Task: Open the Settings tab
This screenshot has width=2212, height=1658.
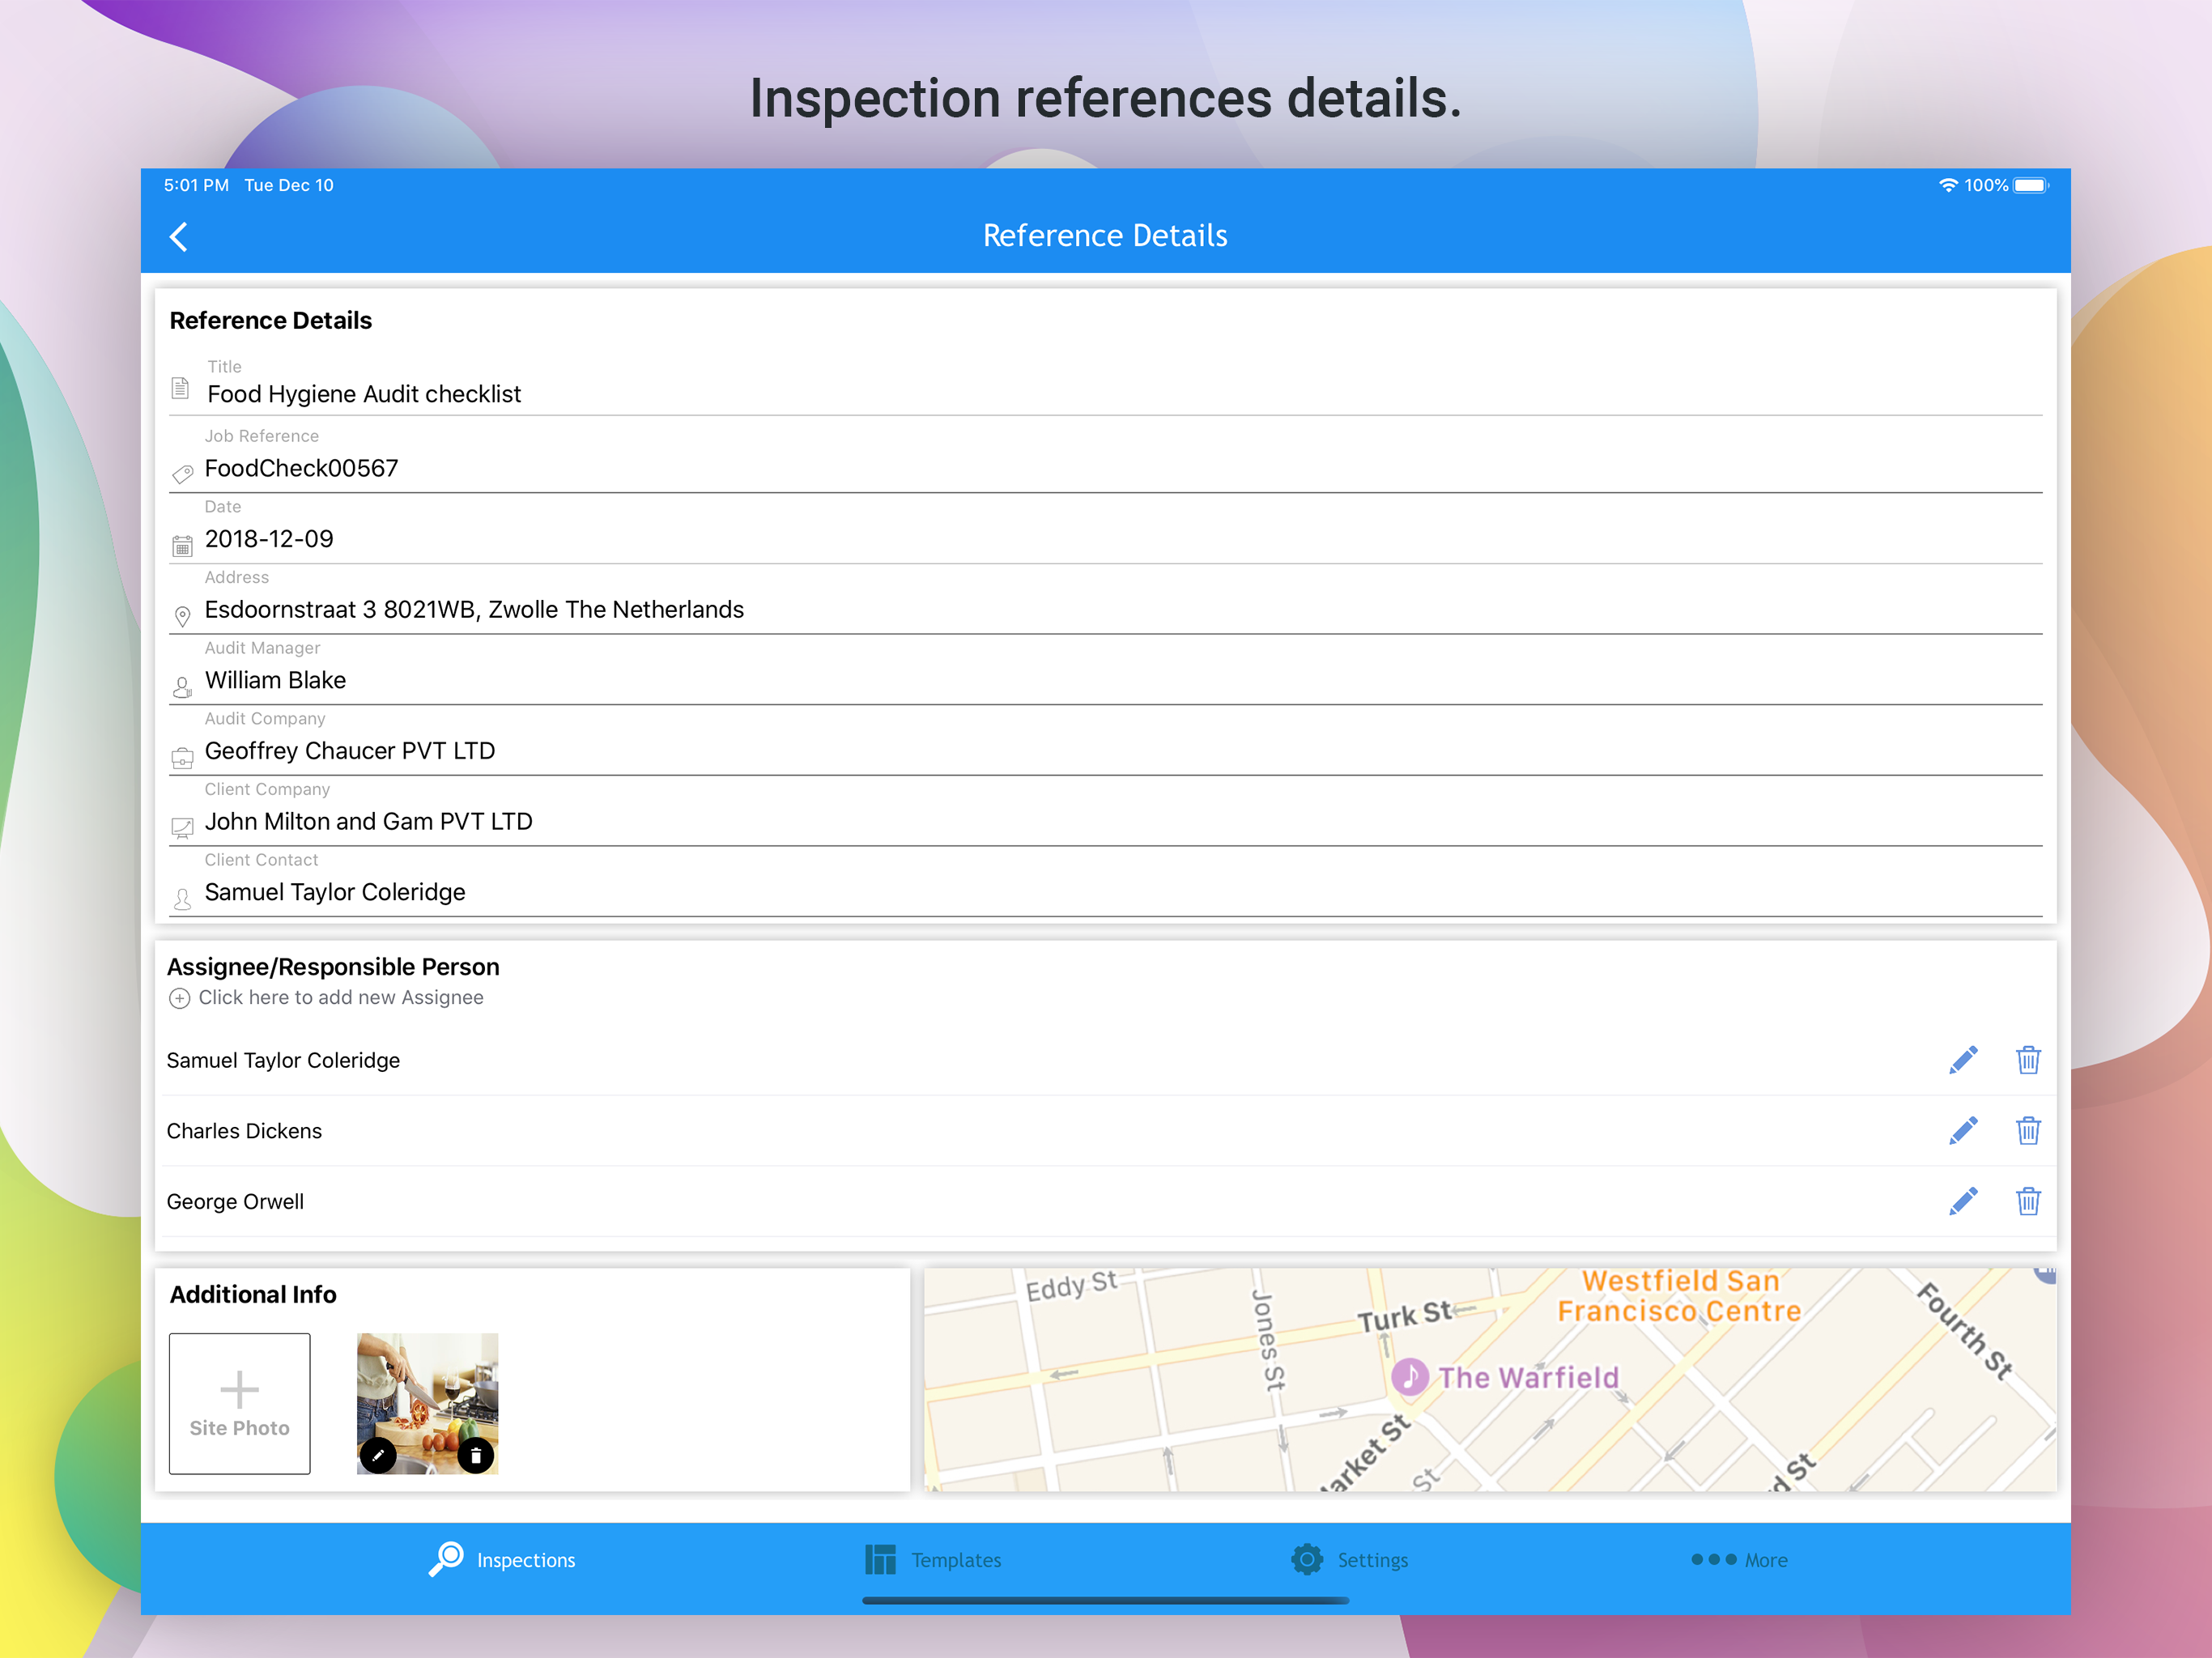Action: [x=1349, y=1560]
